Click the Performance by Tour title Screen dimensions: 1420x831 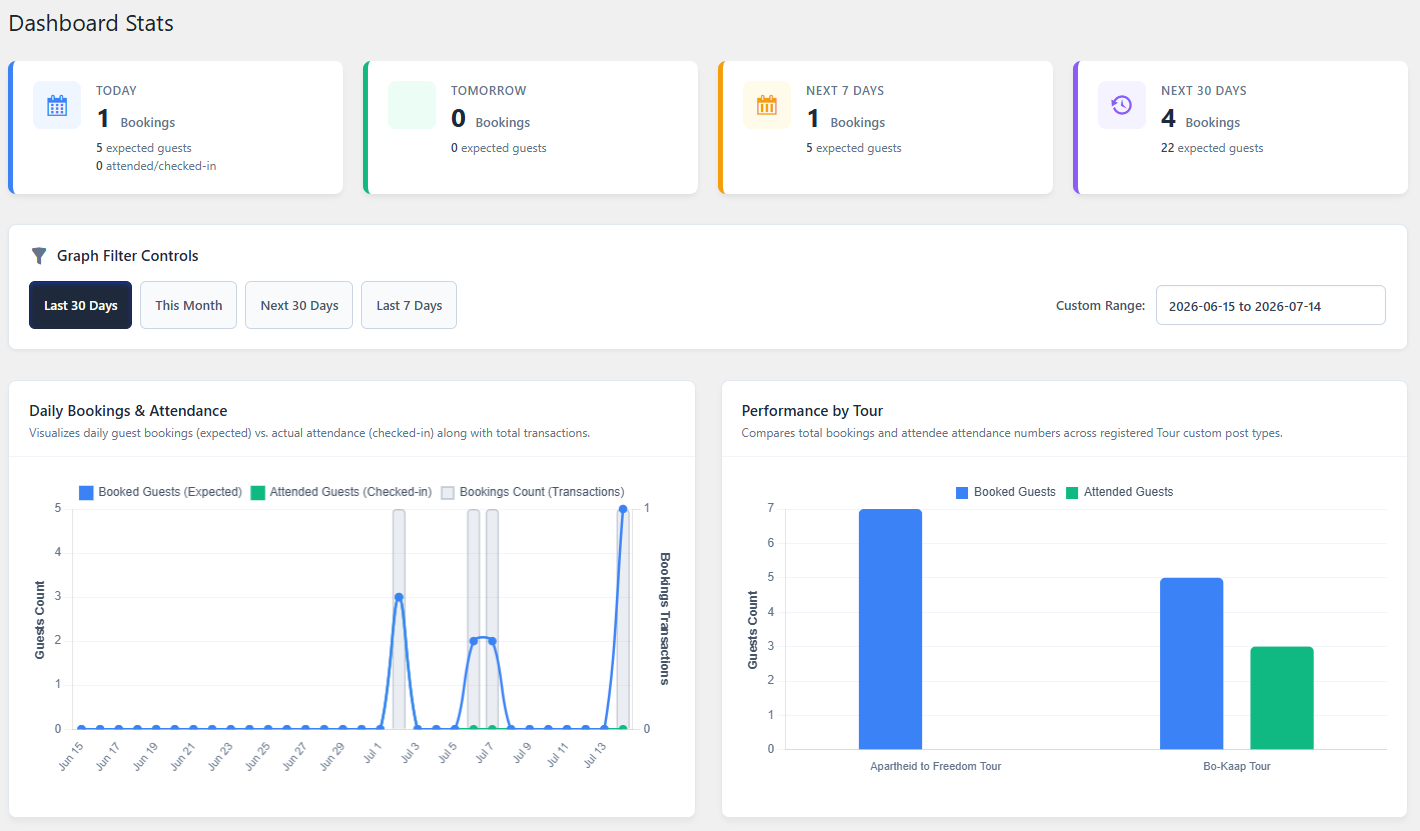812,411
